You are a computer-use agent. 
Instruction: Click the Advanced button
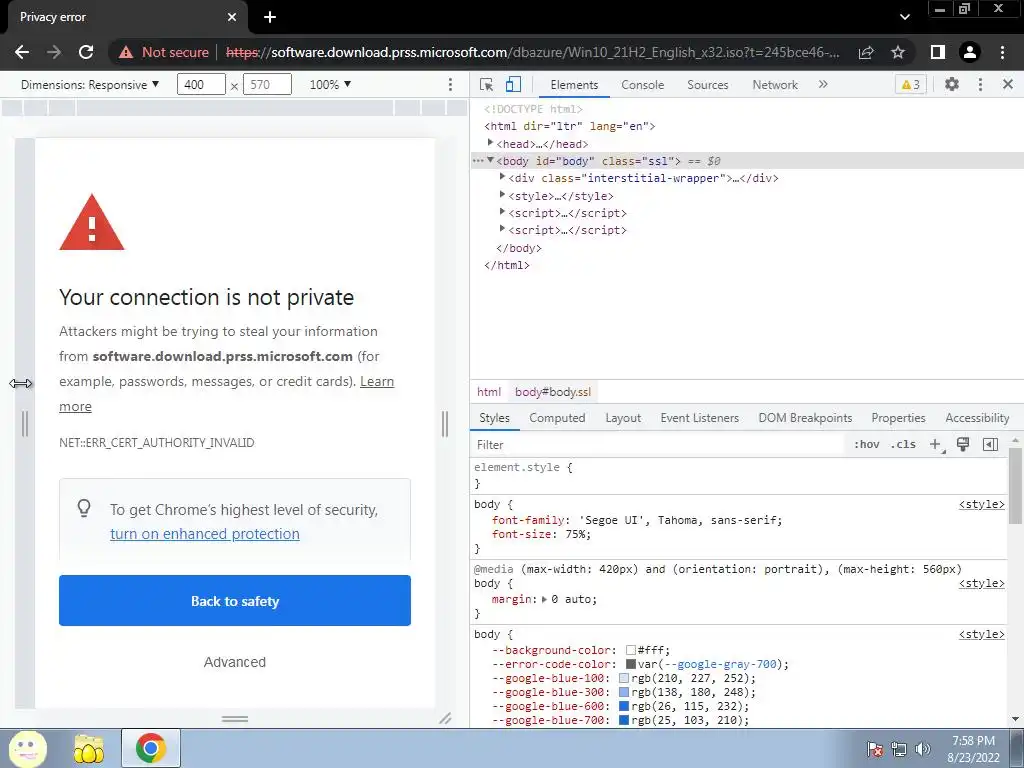234,662
